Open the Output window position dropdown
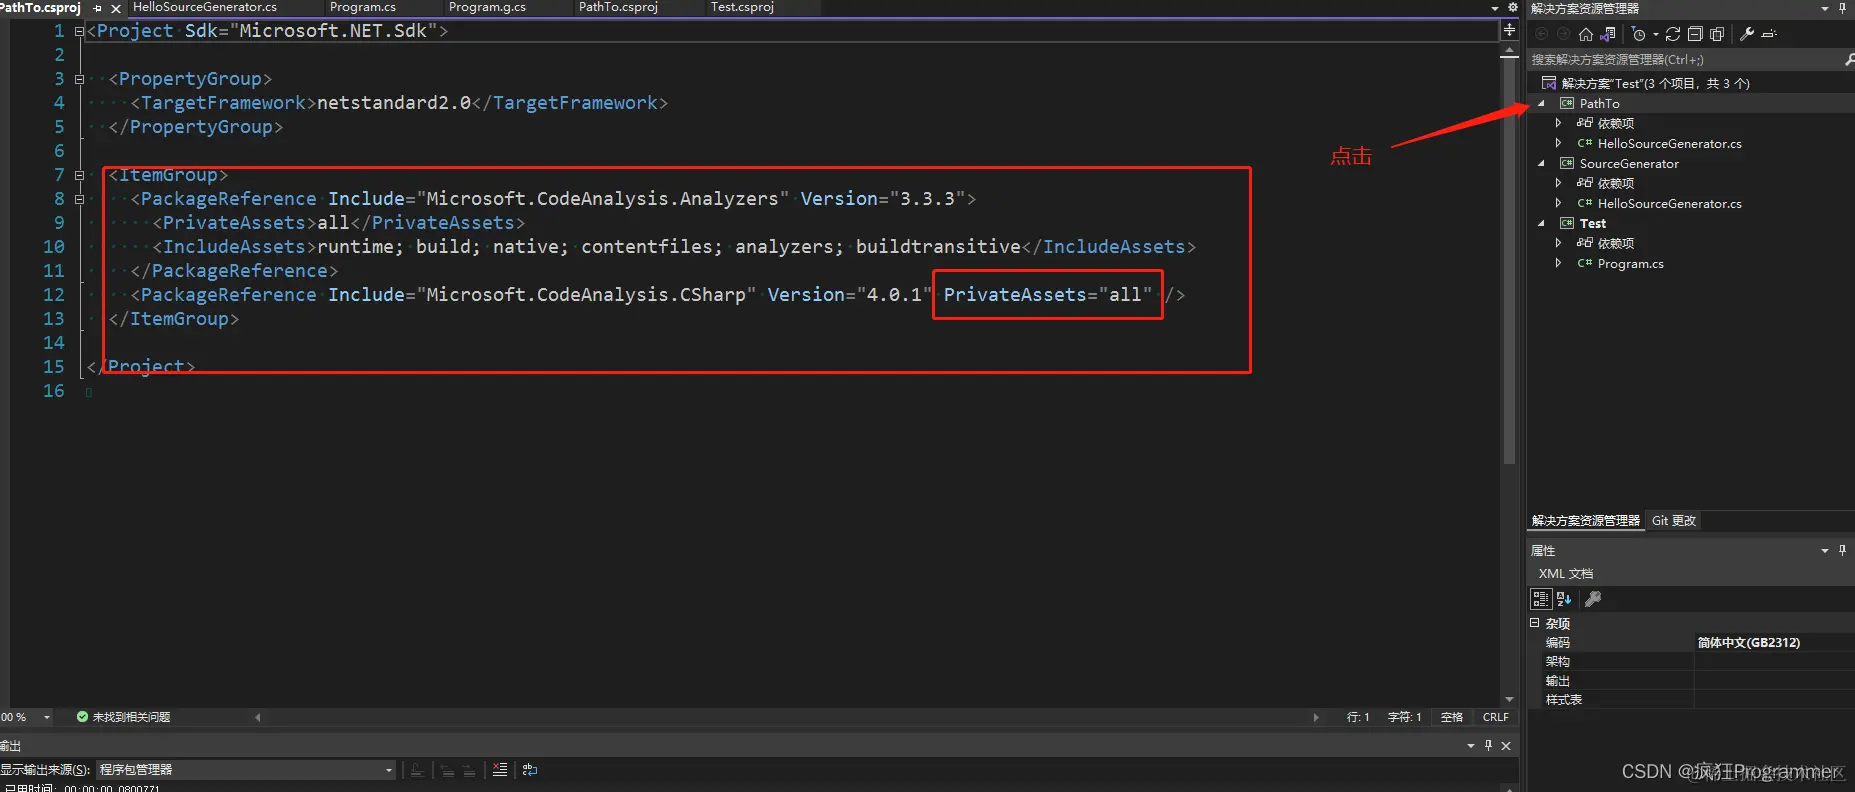Viewport: 1855px width, 792px height. click(x=1471, y=746)
